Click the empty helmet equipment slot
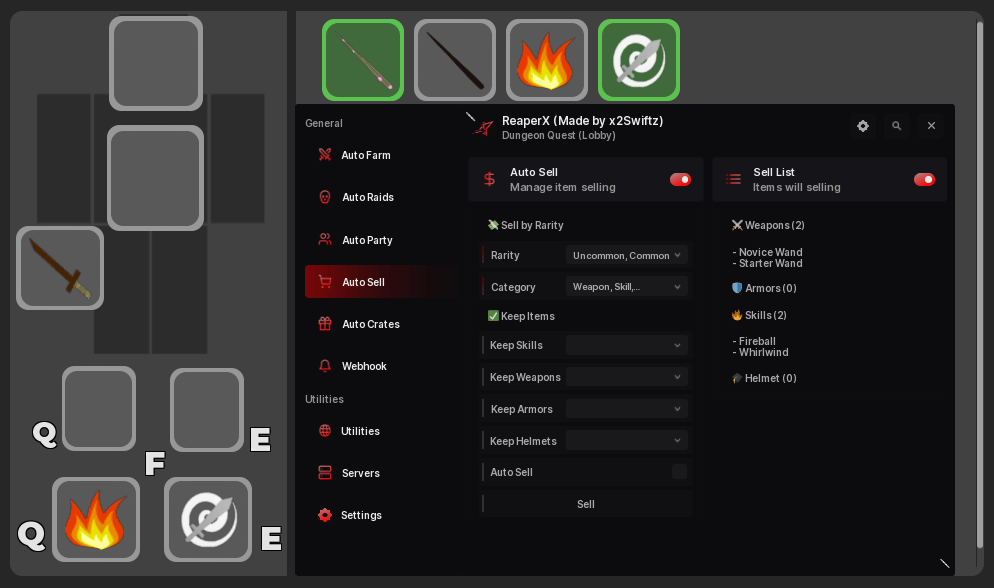 (156, 63)
